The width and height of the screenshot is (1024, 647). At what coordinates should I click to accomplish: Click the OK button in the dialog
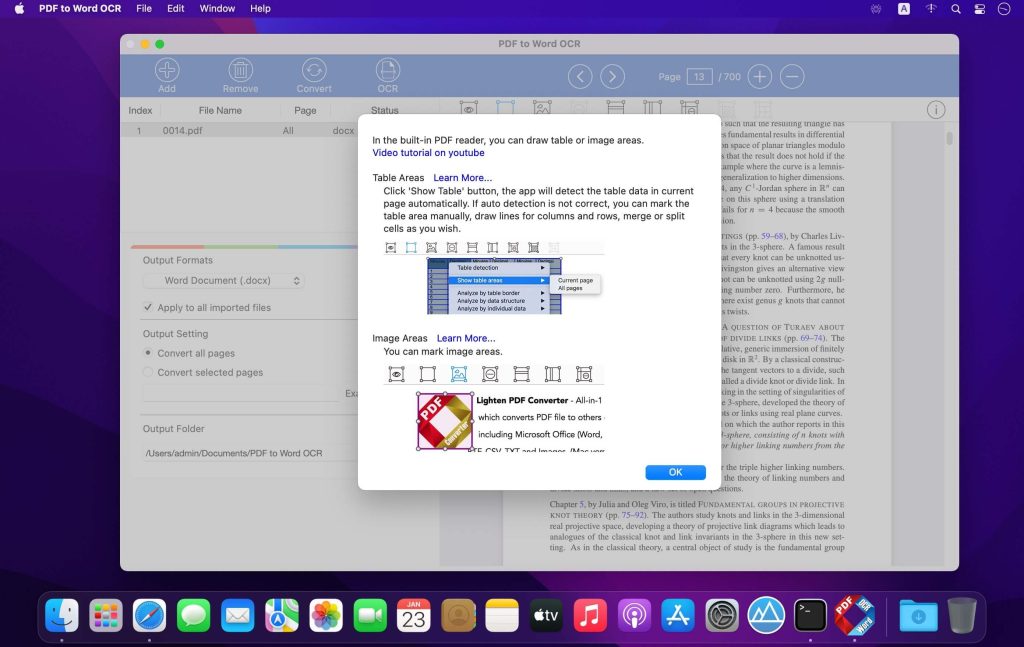point(675,471)
